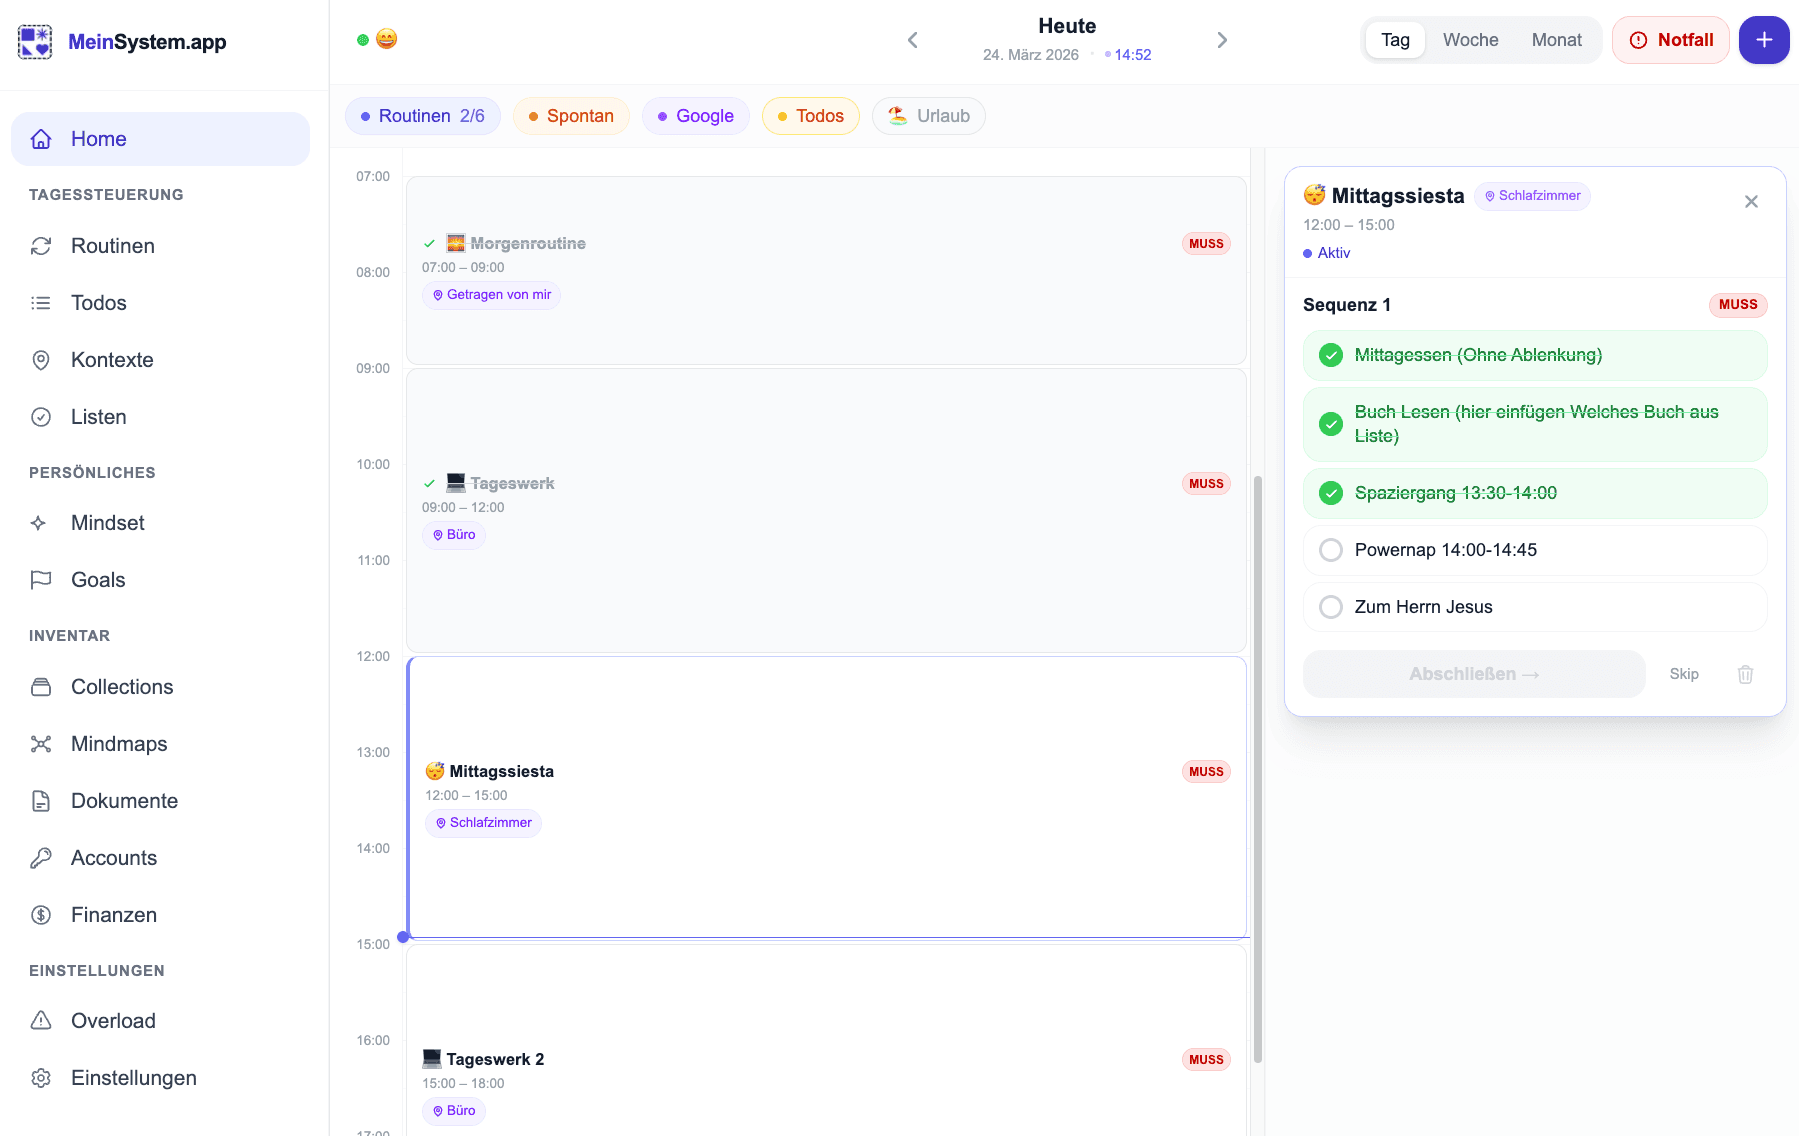Open Mindset from the sidebar

[107, 522]
